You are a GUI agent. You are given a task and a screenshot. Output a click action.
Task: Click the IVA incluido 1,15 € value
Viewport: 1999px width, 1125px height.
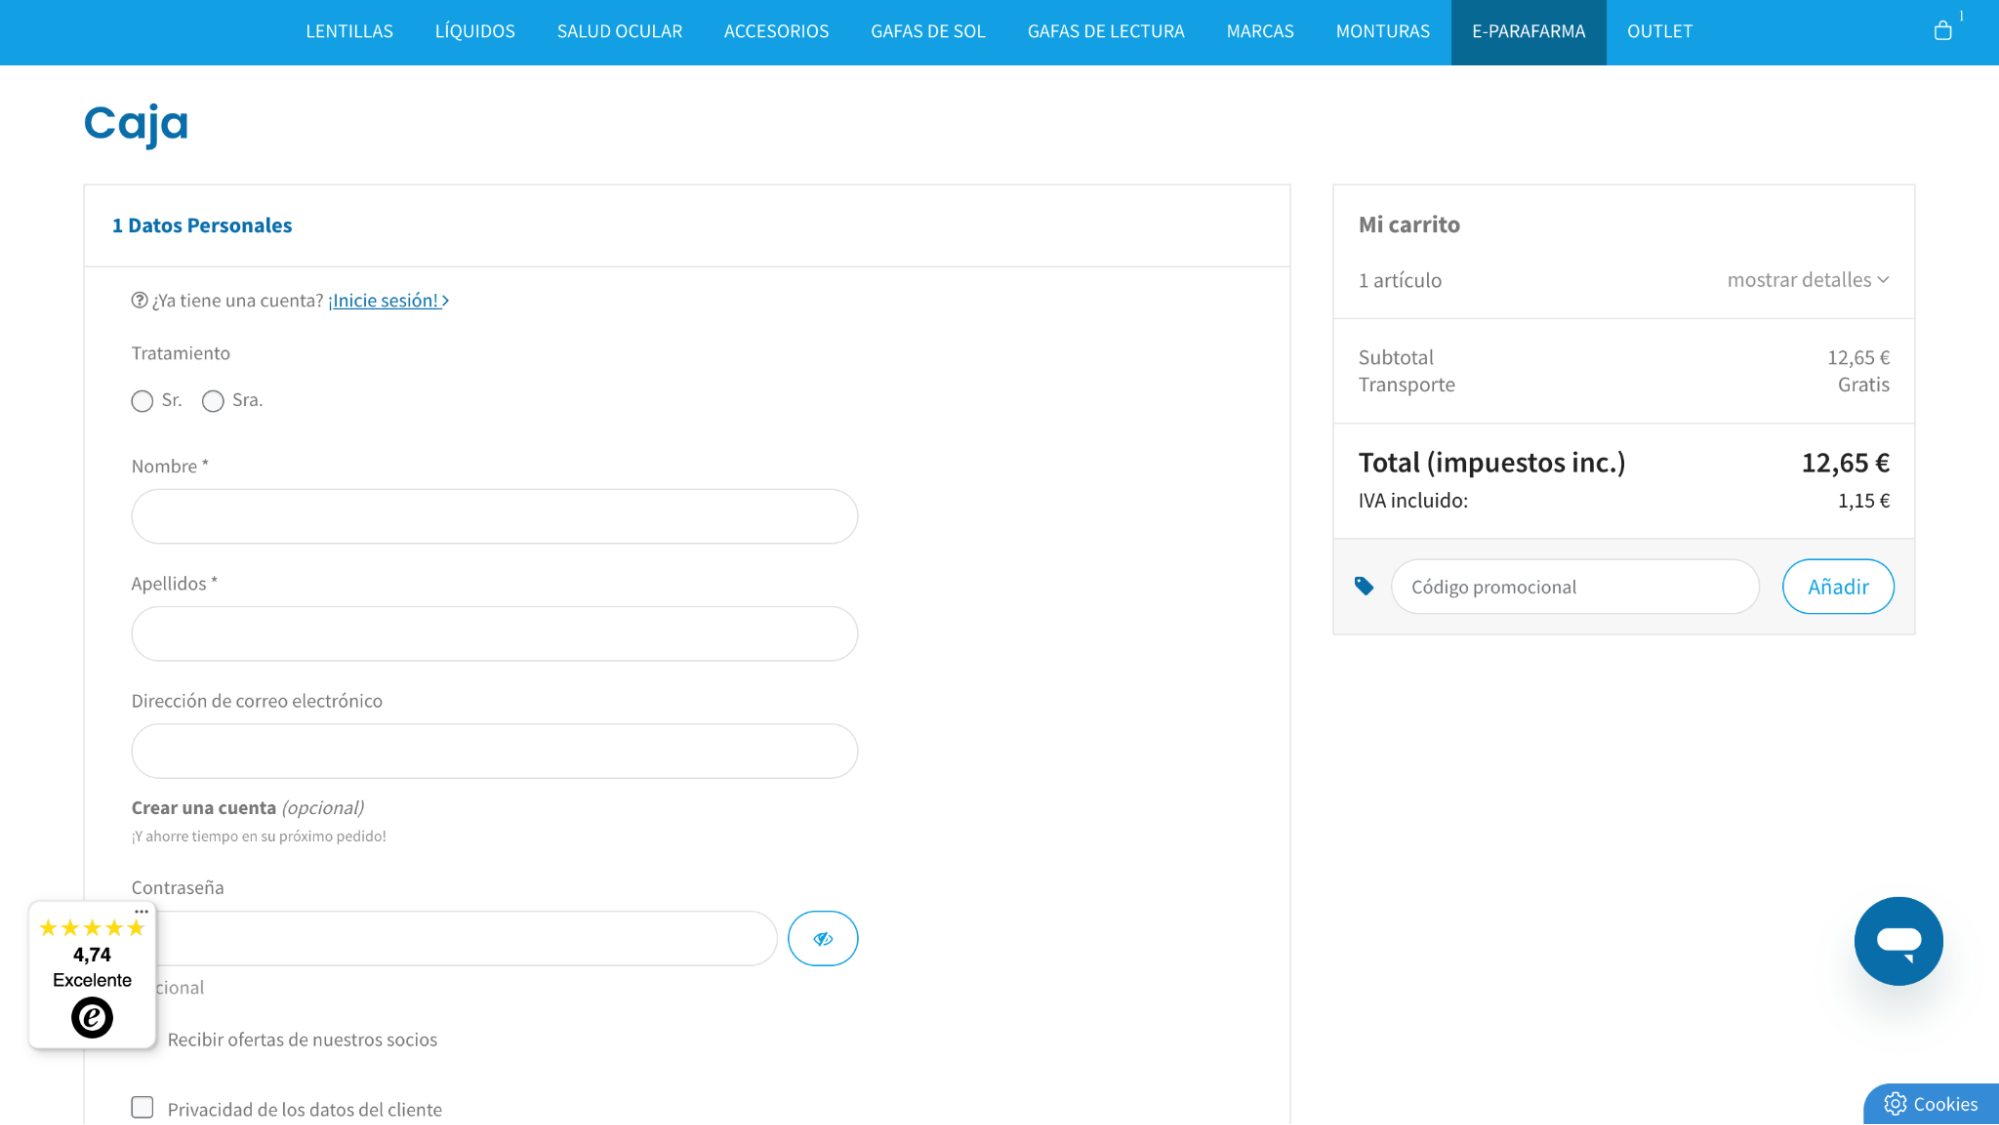coord(1863,500)
